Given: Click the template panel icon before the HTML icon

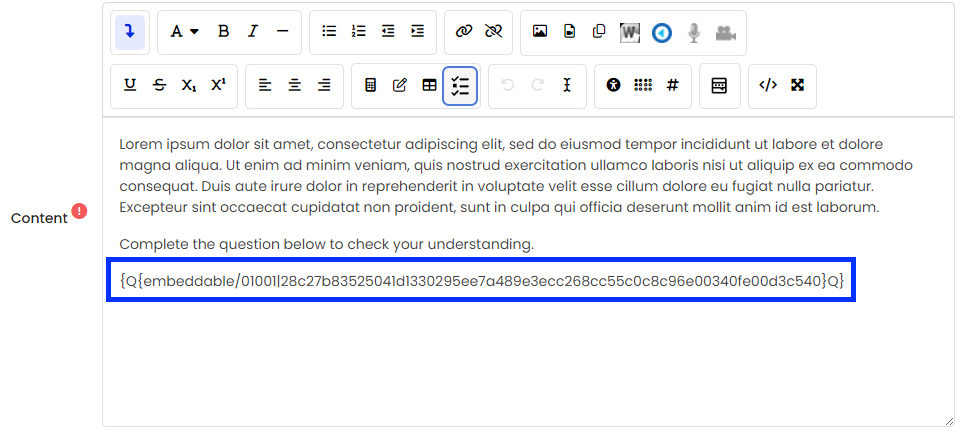Looking at the screenshot, I should (720, 85).
